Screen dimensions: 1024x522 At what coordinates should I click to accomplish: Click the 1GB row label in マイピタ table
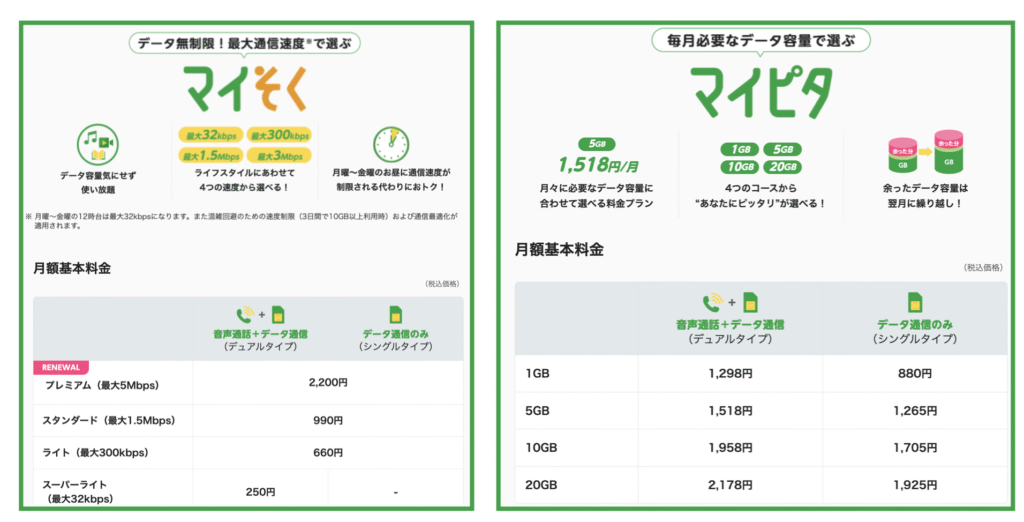click(537, 374)
